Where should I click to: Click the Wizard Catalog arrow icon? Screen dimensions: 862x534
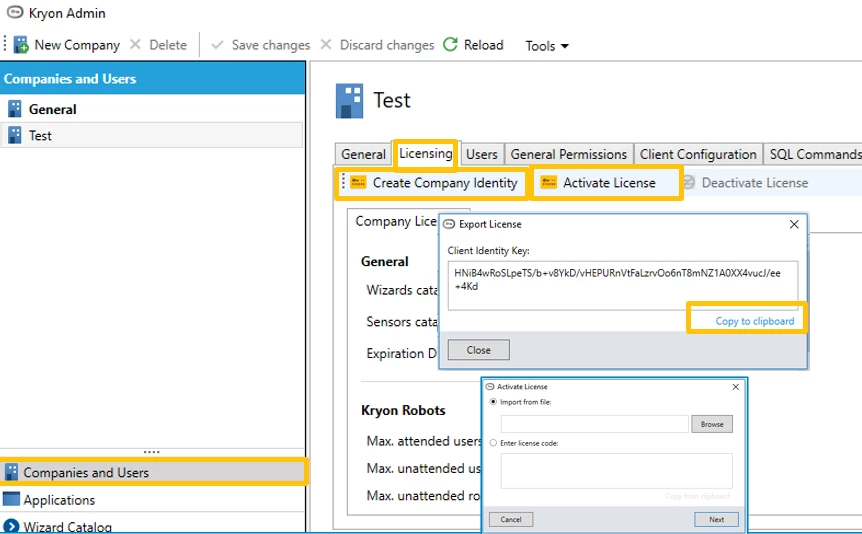11,526
